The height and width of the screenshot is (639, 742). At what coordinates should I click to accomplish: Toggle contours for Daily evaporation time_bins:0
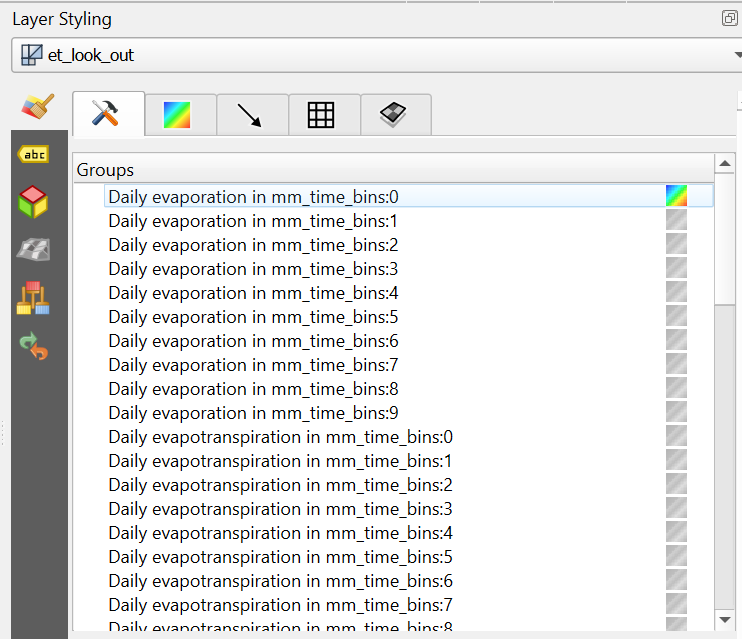click(677, 196)
